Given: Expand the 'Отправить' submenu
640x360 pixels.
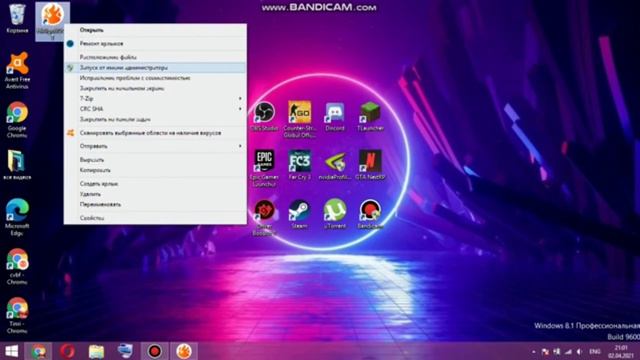Looking at the screenshot, I should click(x=155, y=146).
